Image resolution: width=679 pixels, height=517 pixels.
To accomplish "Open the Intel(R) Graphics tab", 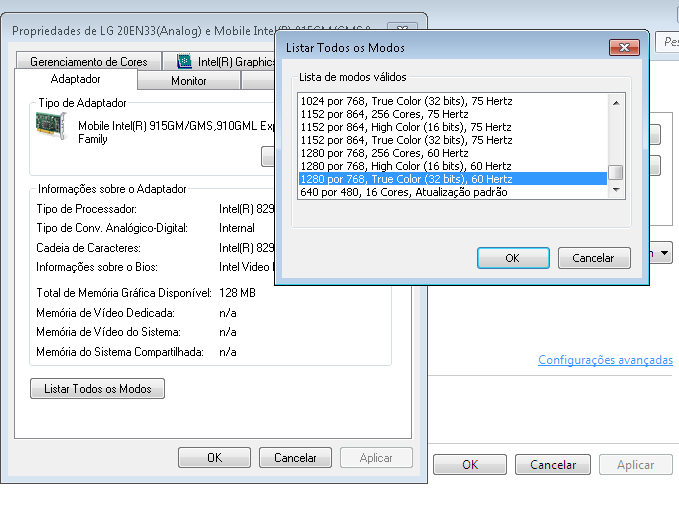I will tap(219, 61).
